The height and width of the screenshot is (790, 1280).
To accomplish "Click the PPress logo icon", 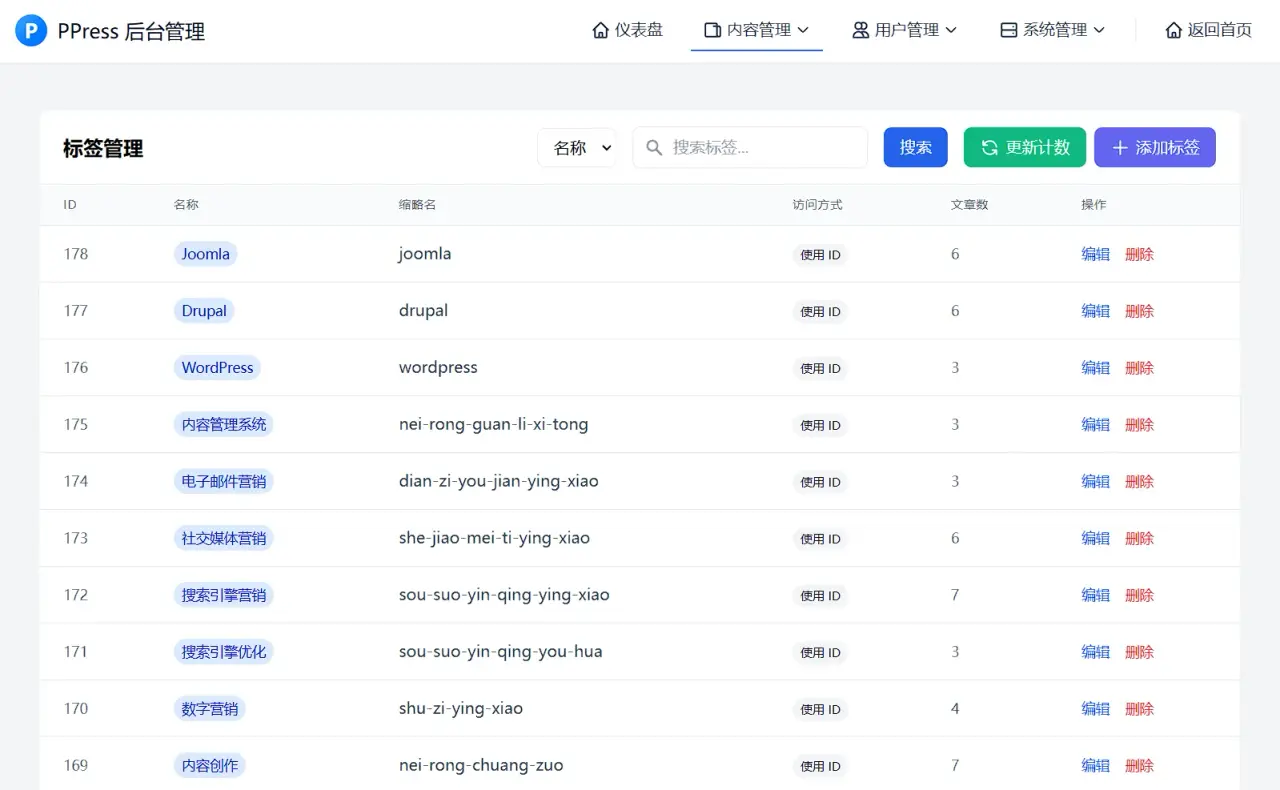I will [x=31, y=30].
